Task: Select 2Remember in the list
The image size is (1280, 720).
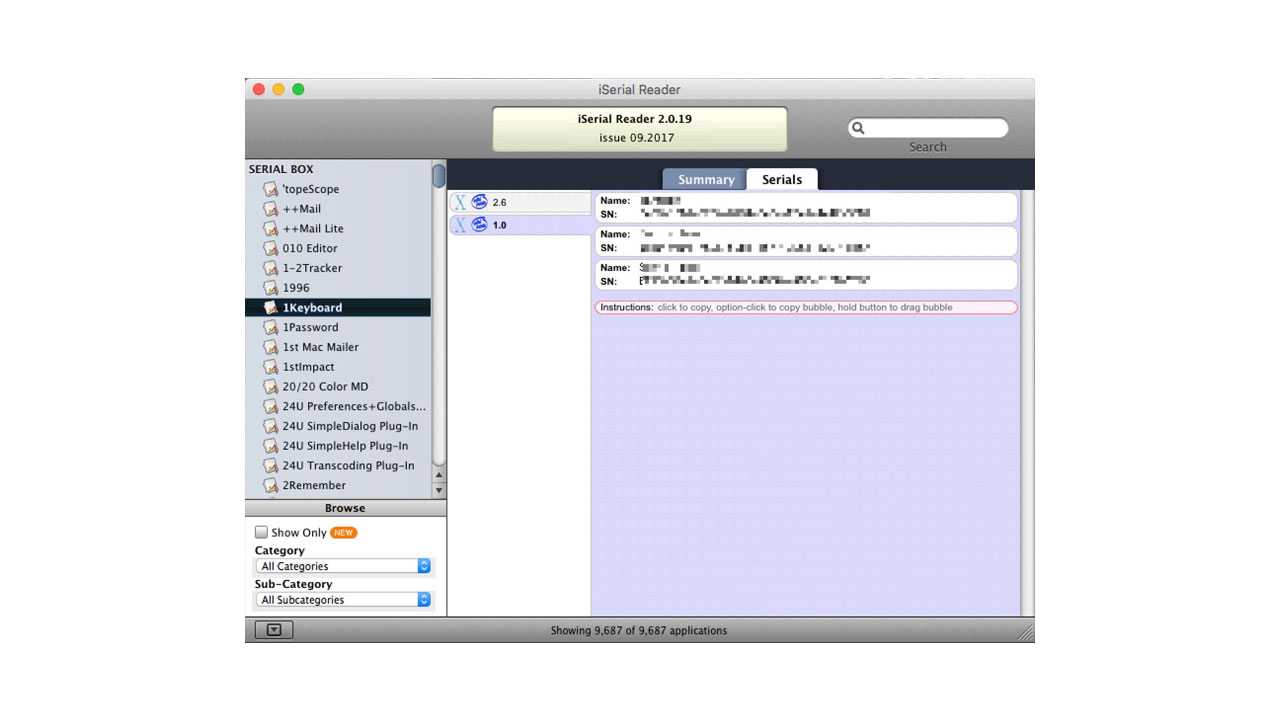Action: click(x=338, y=485)
